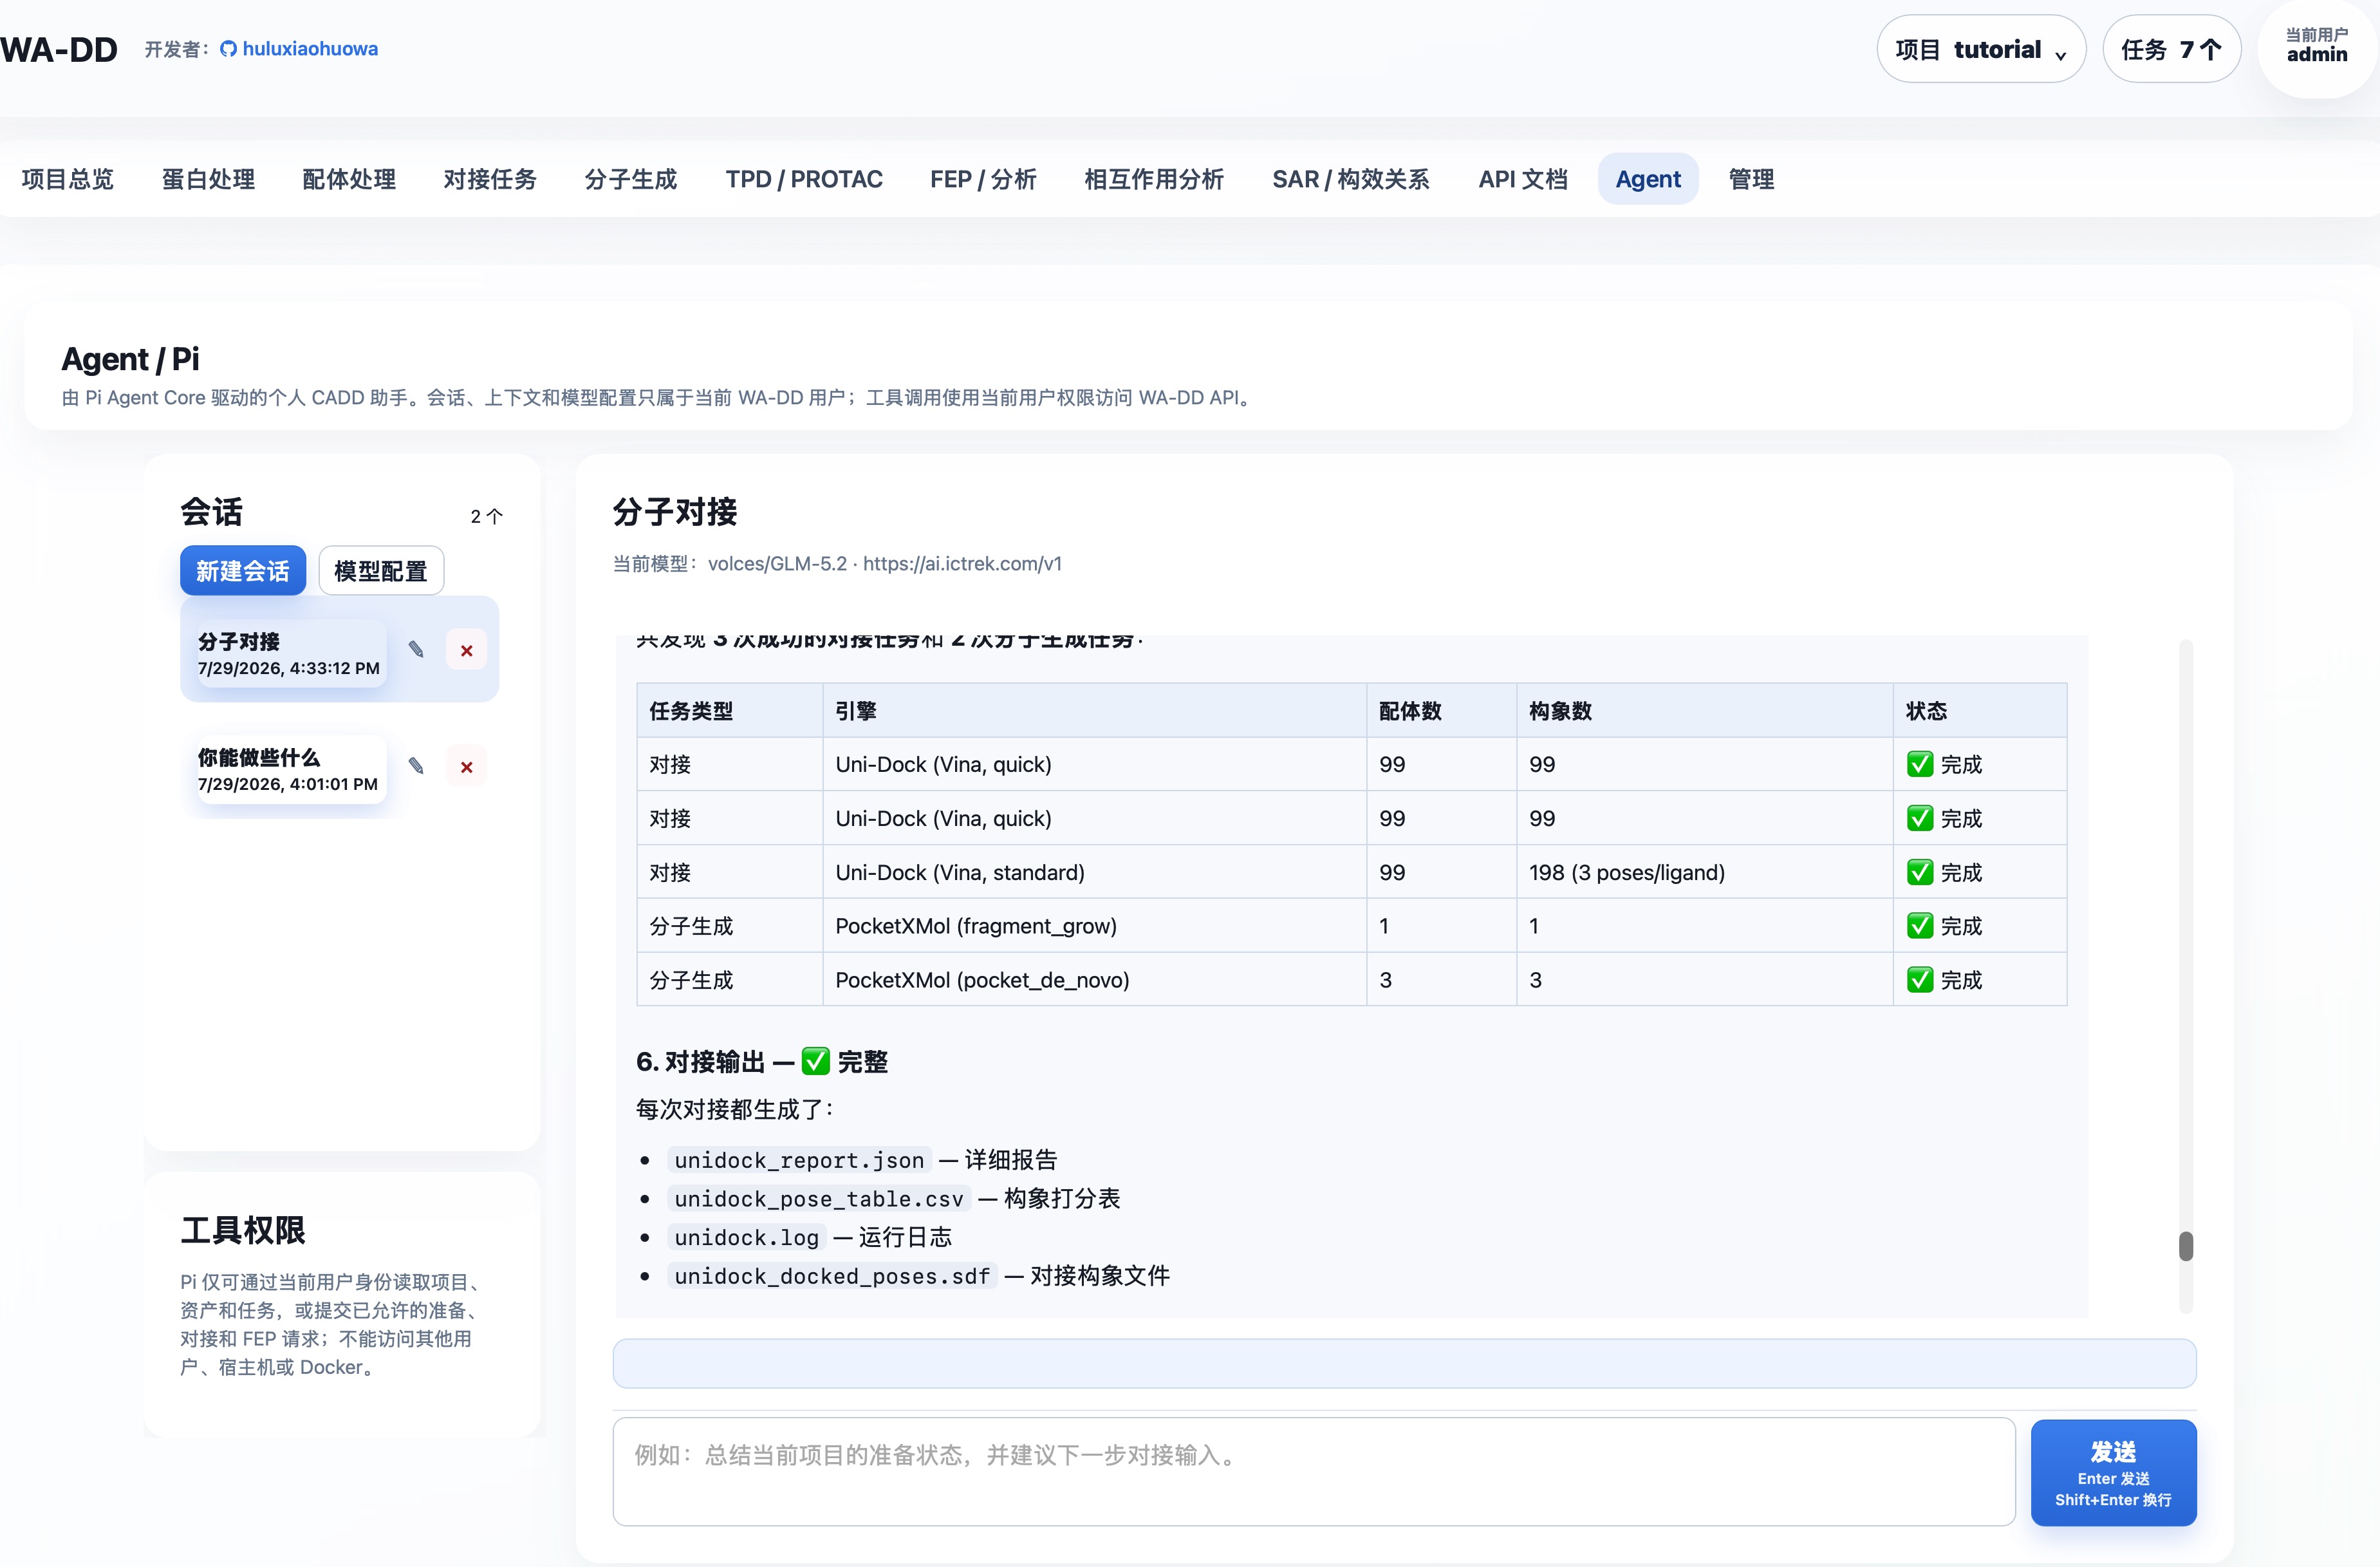The width and height of the screenshot is (2380, 1567).
Task: Click the 新建会话 button
Action: click(x=243, y=570)
